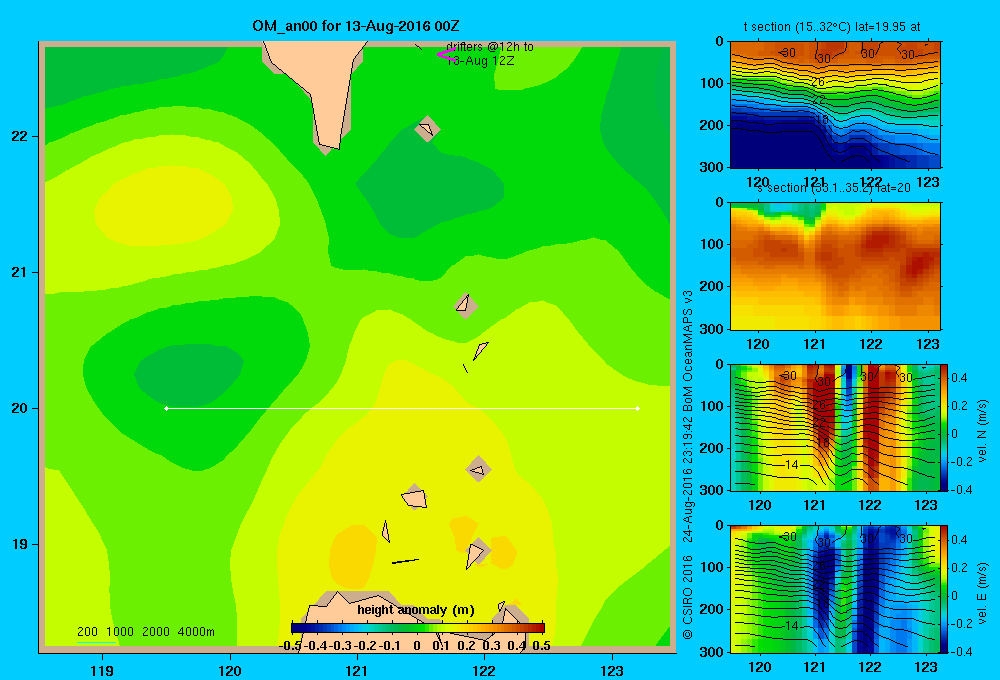
Task: Click the "t section (15..32°C) lat=19.95 at" title
Action: (x=832, y=27)
